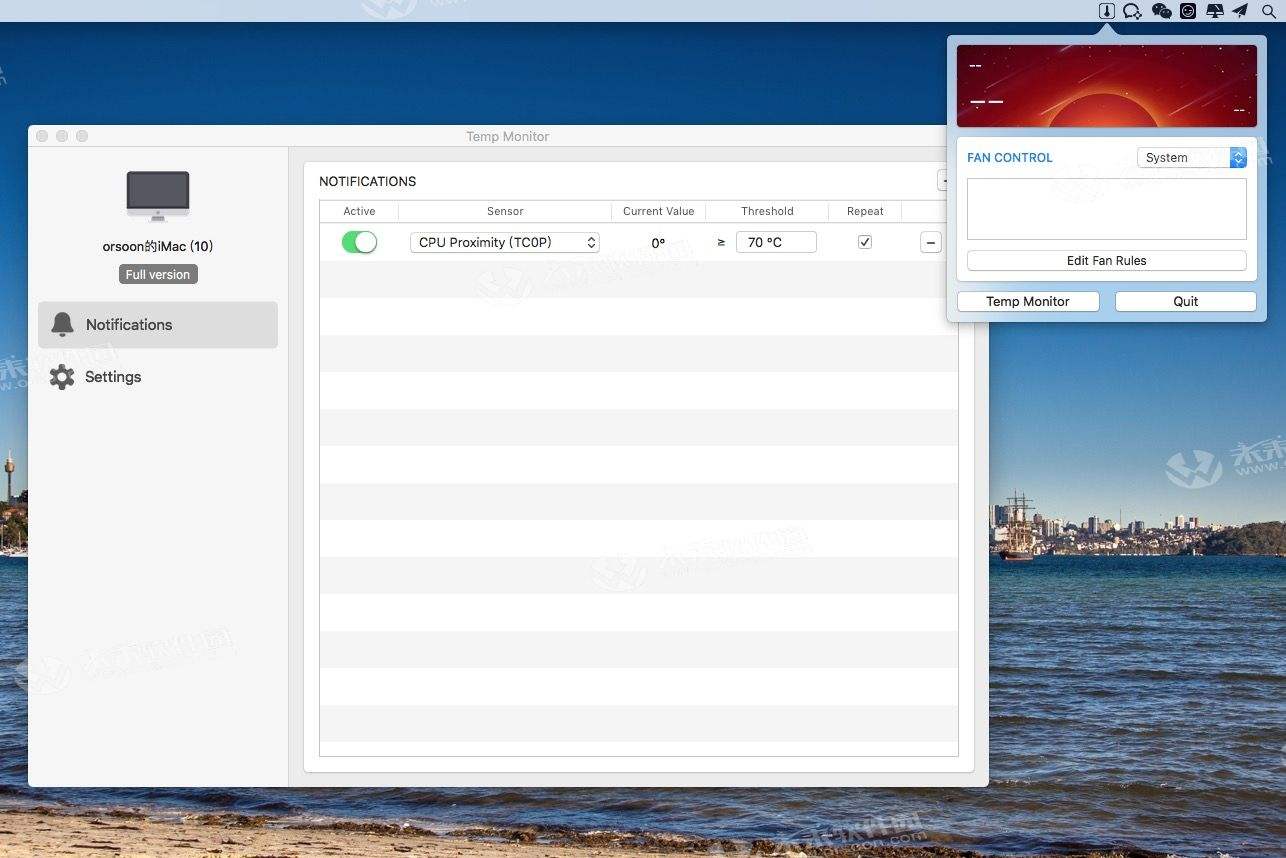Click the Temp Monitor button in the popup
Image resolution: width=1286 pixels, height=858 pixels.
pos(1028,301)
